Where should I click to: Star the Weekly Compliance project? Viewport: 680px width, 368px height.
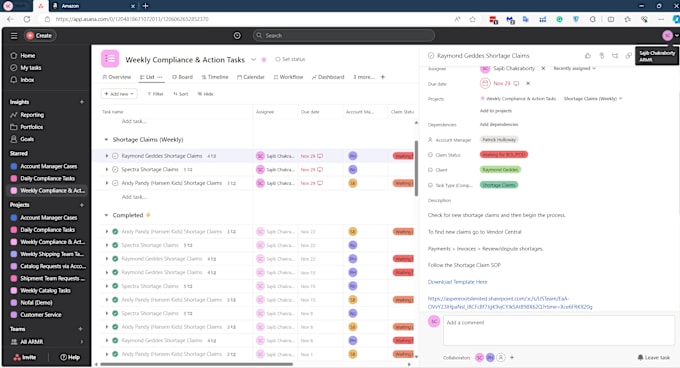coord(264,59)
